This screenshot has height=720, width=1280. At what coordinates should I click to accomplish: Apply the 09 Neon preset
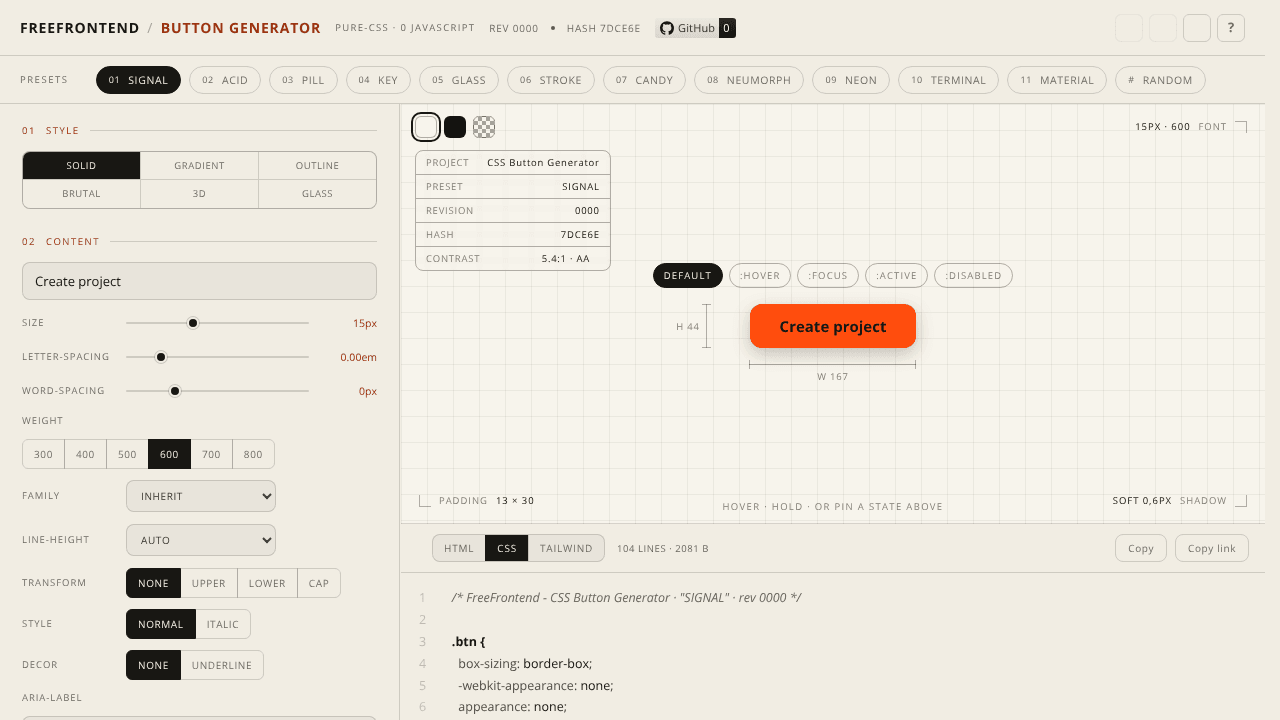click(851, 80)
